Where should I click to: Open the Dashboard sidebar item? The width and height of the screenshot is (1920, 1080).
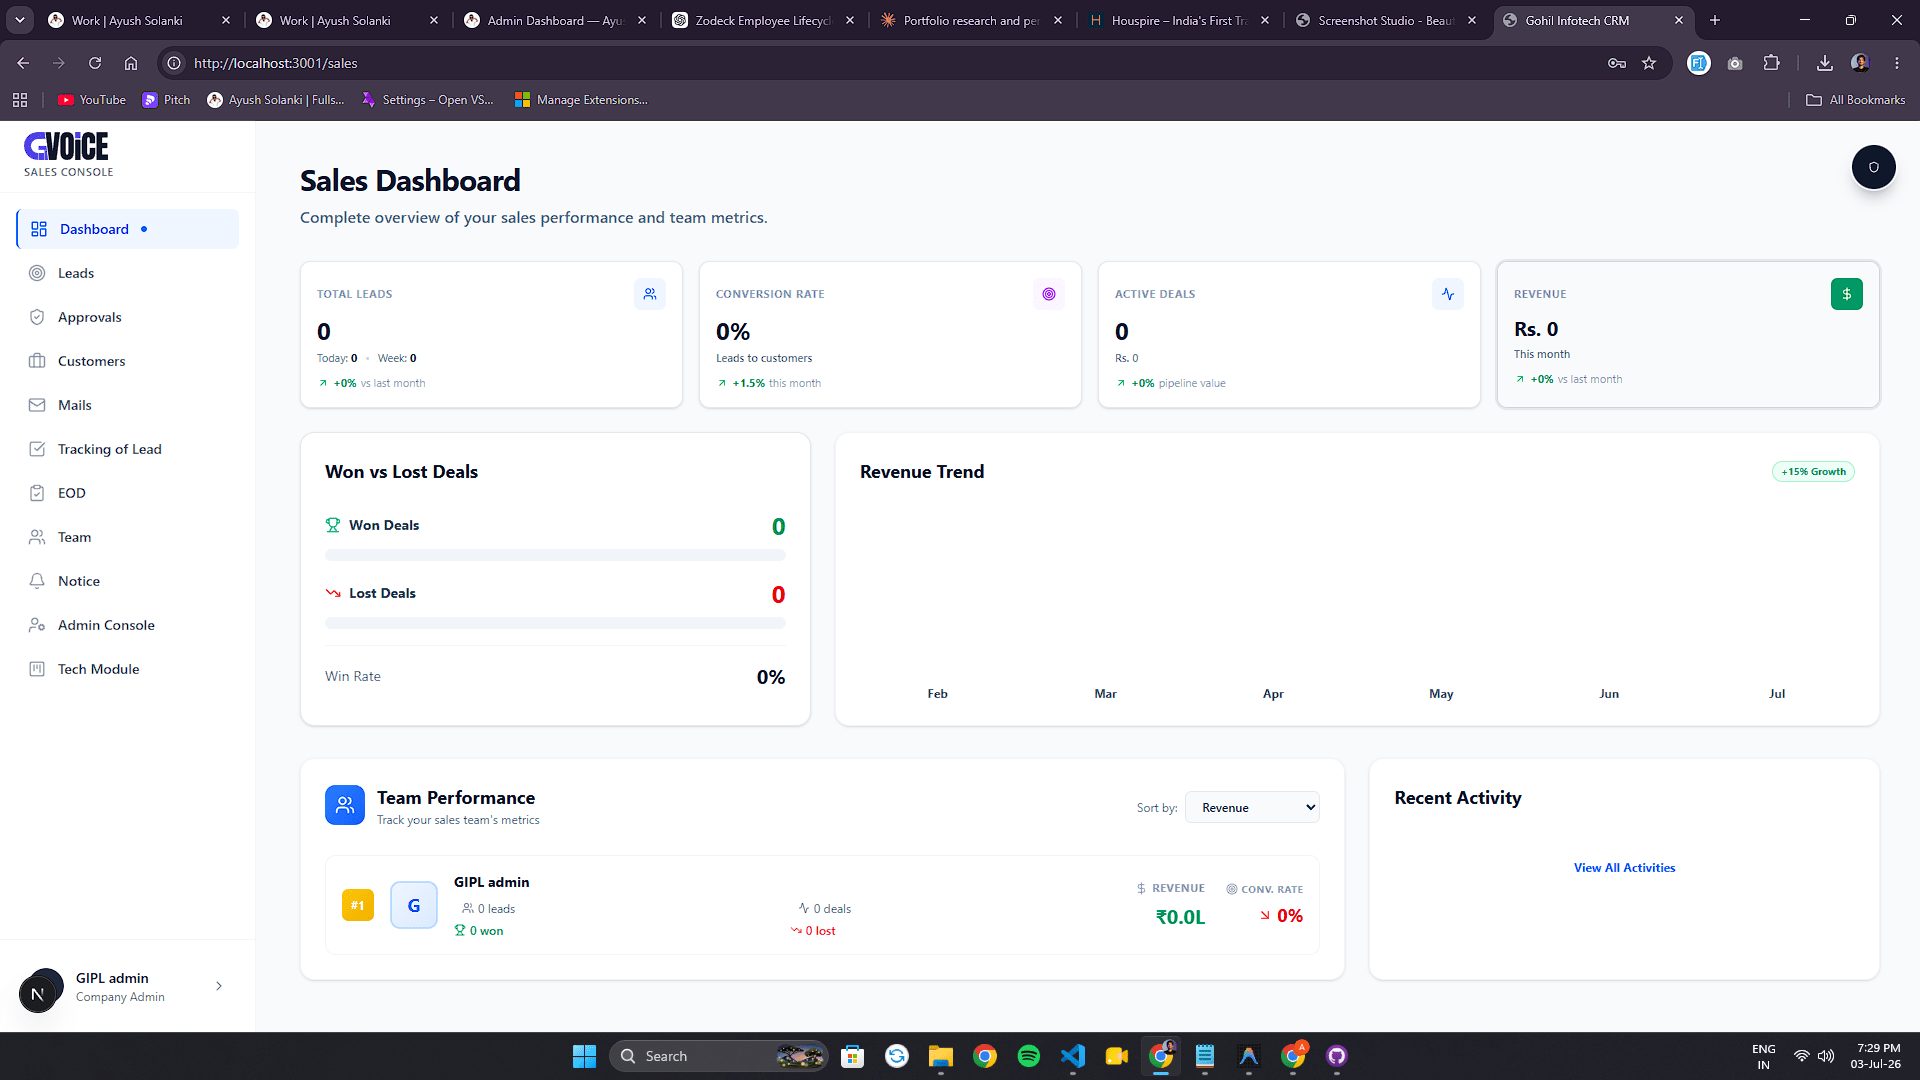[x=128, y=229]
